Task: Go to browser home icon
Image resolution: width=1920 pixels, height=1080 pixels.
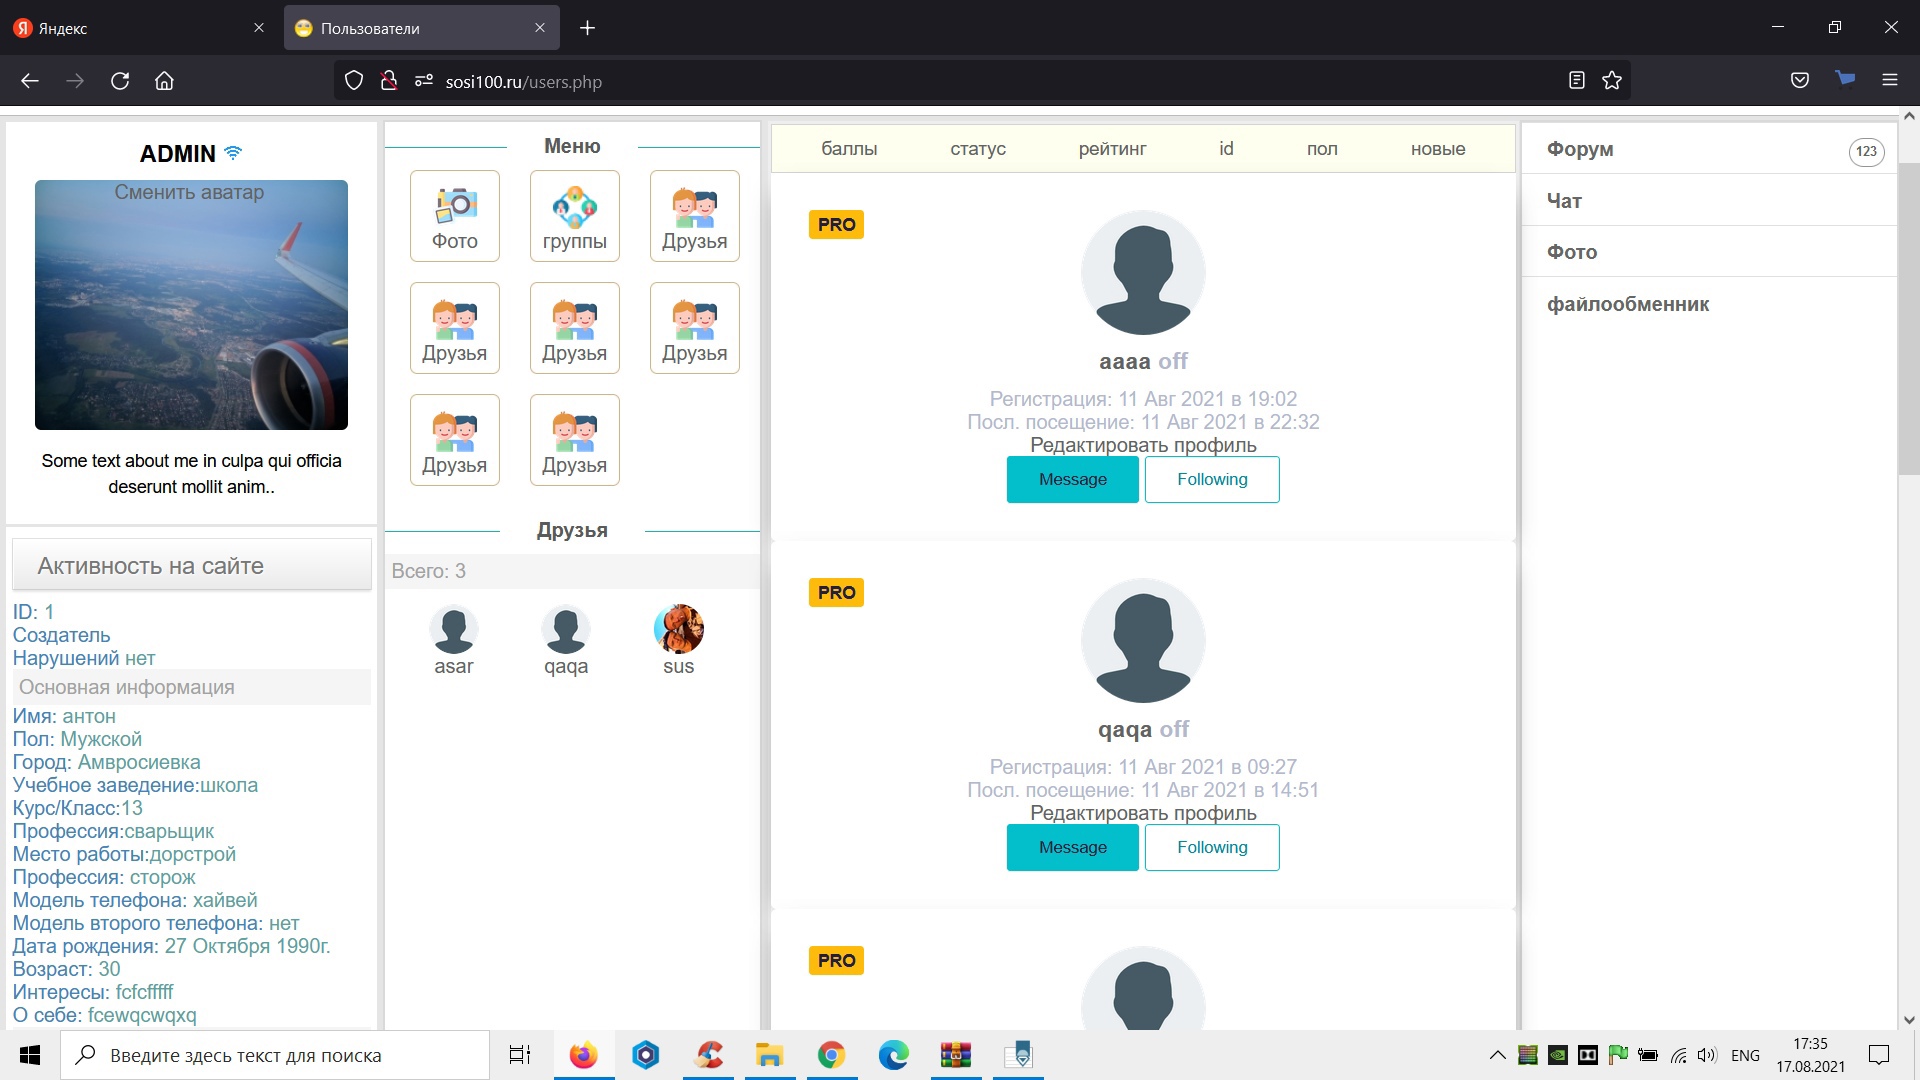Action: click(164, 81)
